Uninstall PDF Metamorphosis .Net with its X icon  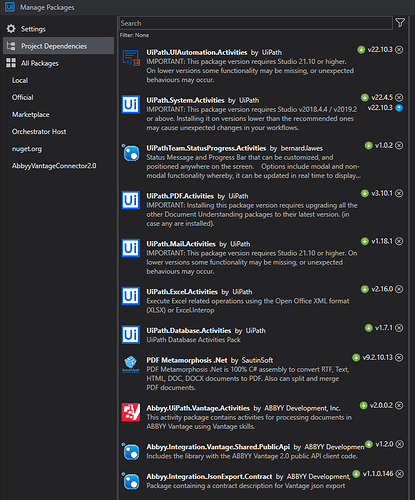[399, 357]
